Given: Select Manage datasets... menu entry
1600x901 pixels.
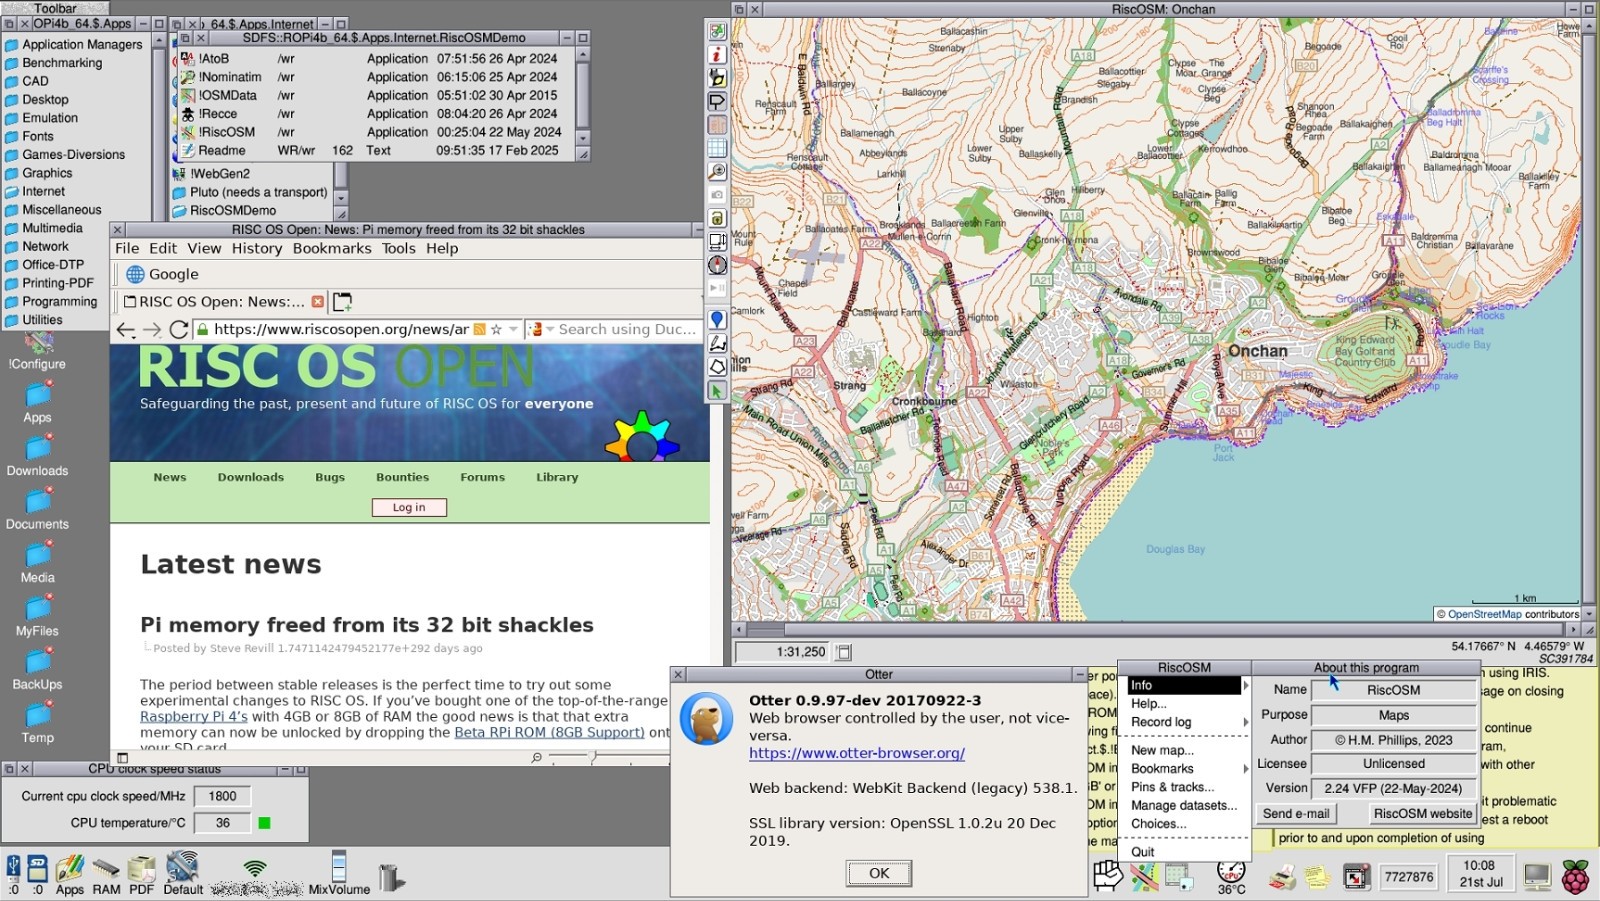Looking at the screenshot, I should point(1184,806).
